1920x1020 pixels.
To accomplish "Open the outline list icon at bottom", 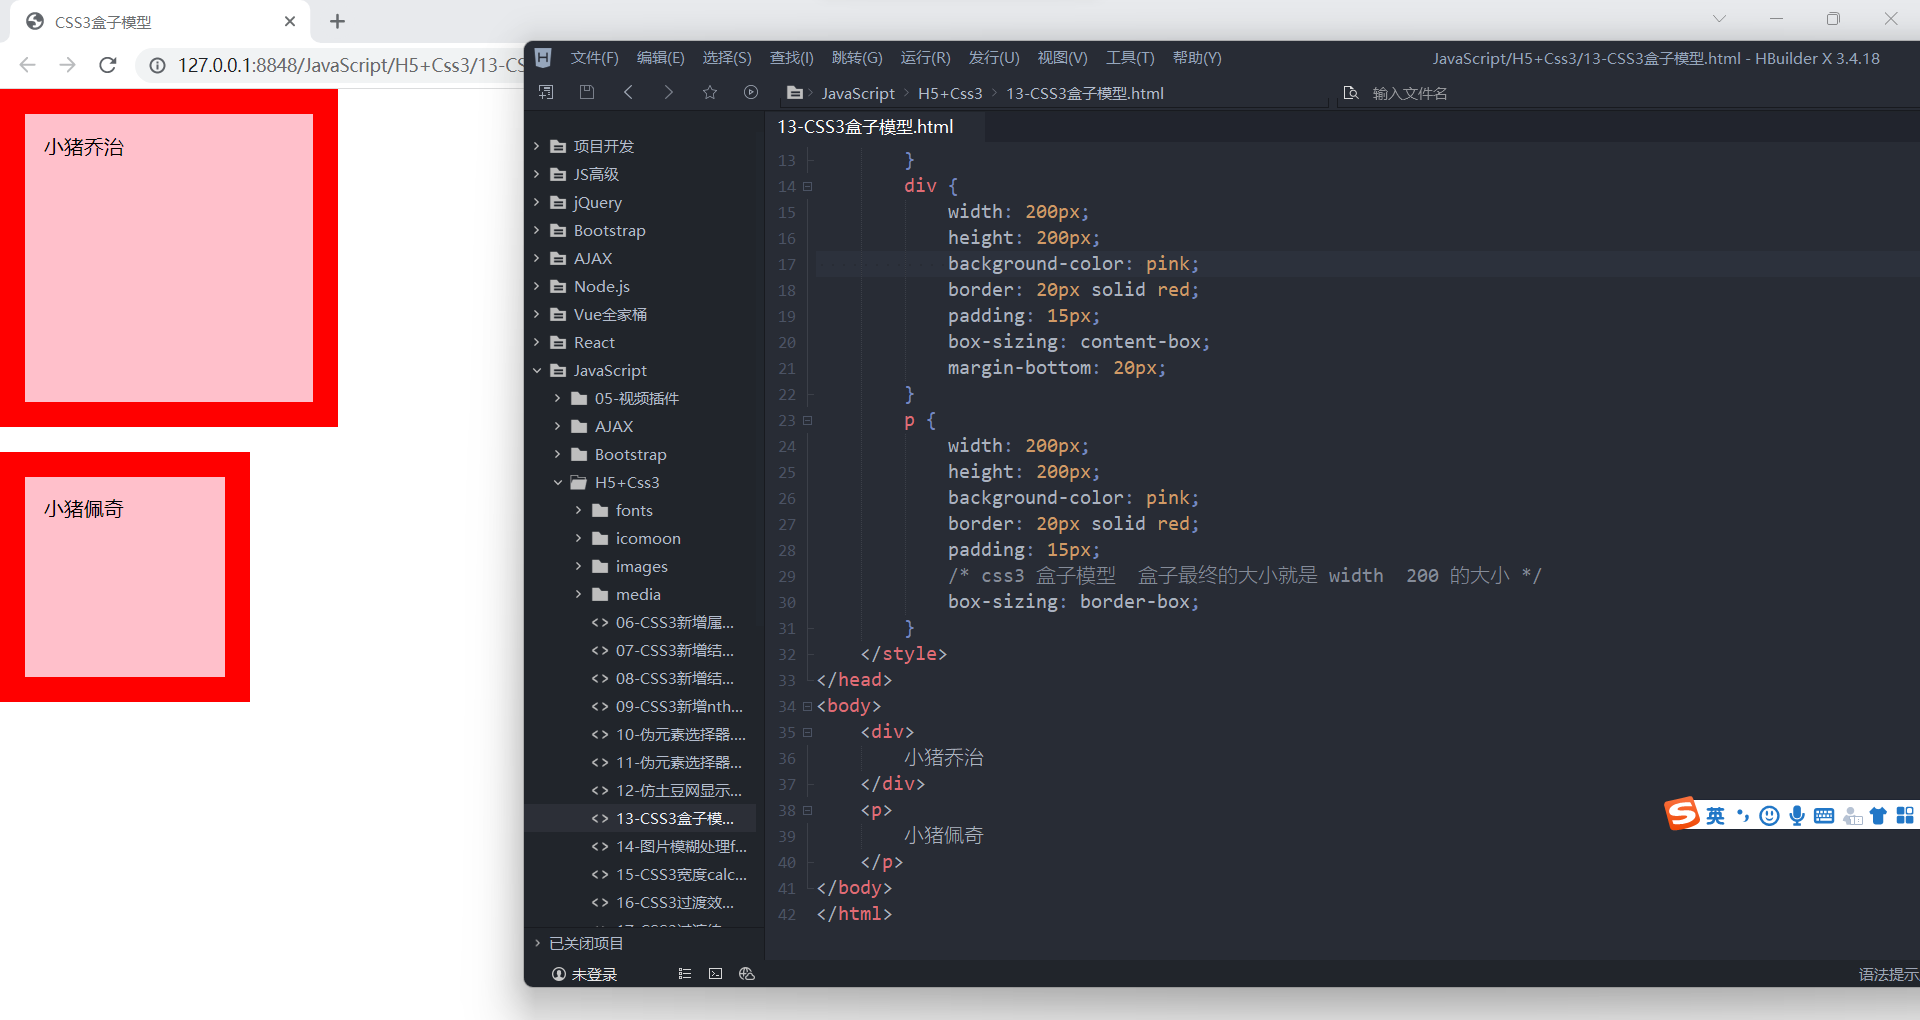I will click(x=684, y=973).
